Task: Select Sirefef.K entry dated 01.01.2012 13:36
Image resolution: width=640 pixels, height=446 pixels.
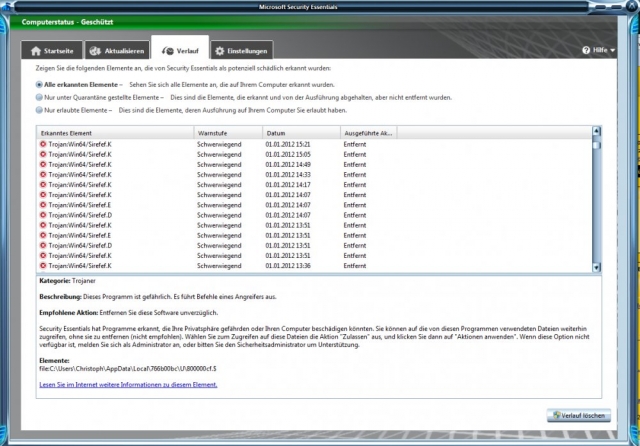Action: pyautogui.click(x=314, y=266)
